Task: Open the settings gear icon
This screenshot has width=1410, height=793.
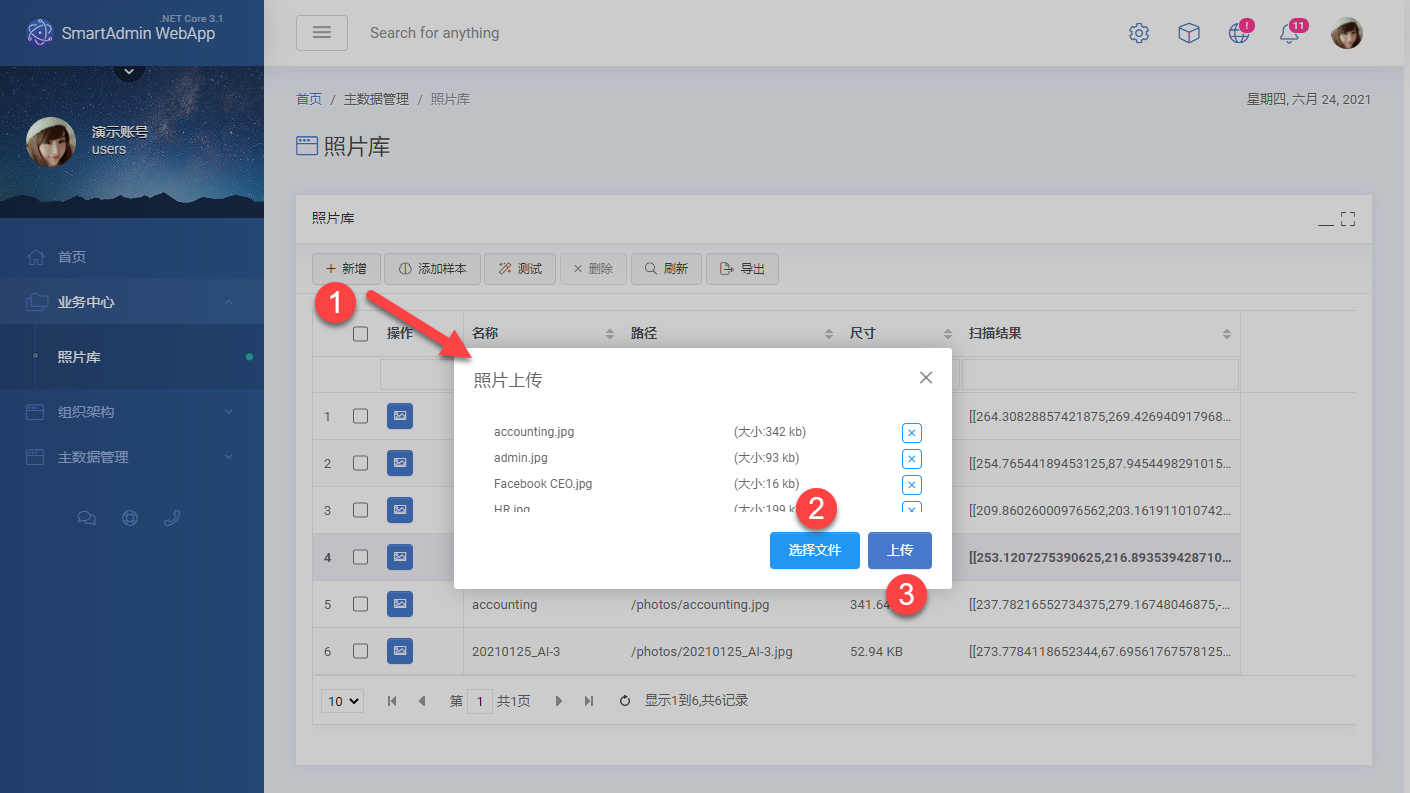Action: pos(1139,33)
